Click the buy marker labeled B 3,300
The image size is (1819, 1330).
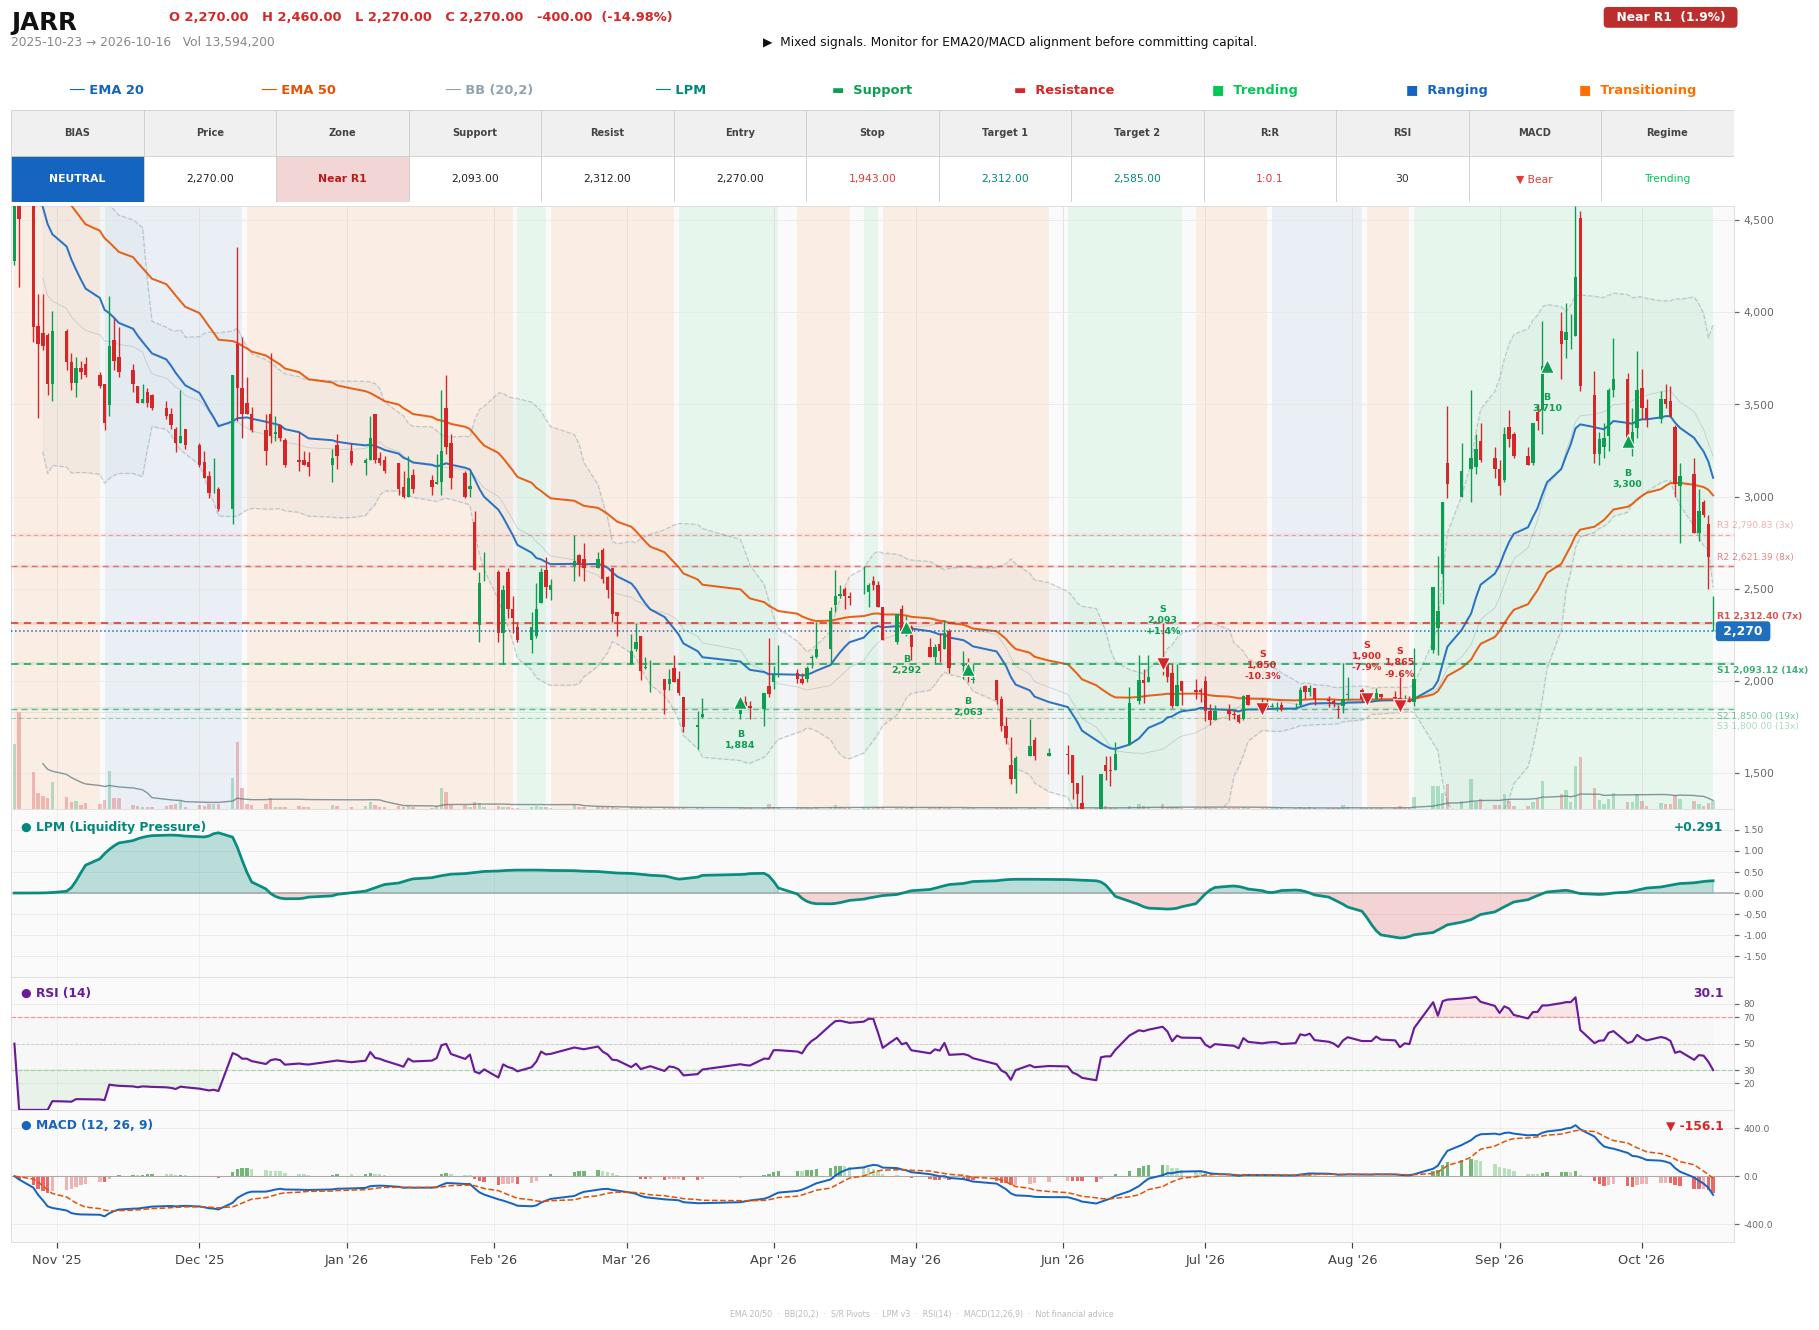point(1627,441)
